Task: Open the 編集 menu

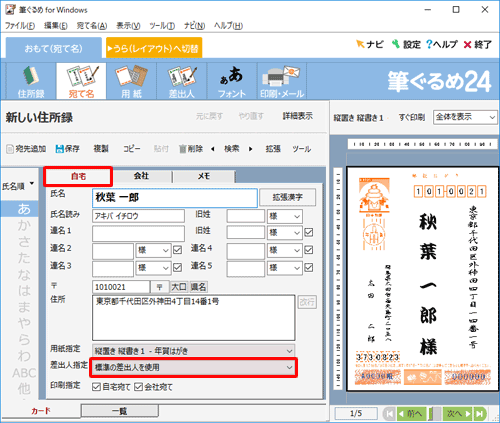Action: (x=56, y=26)
